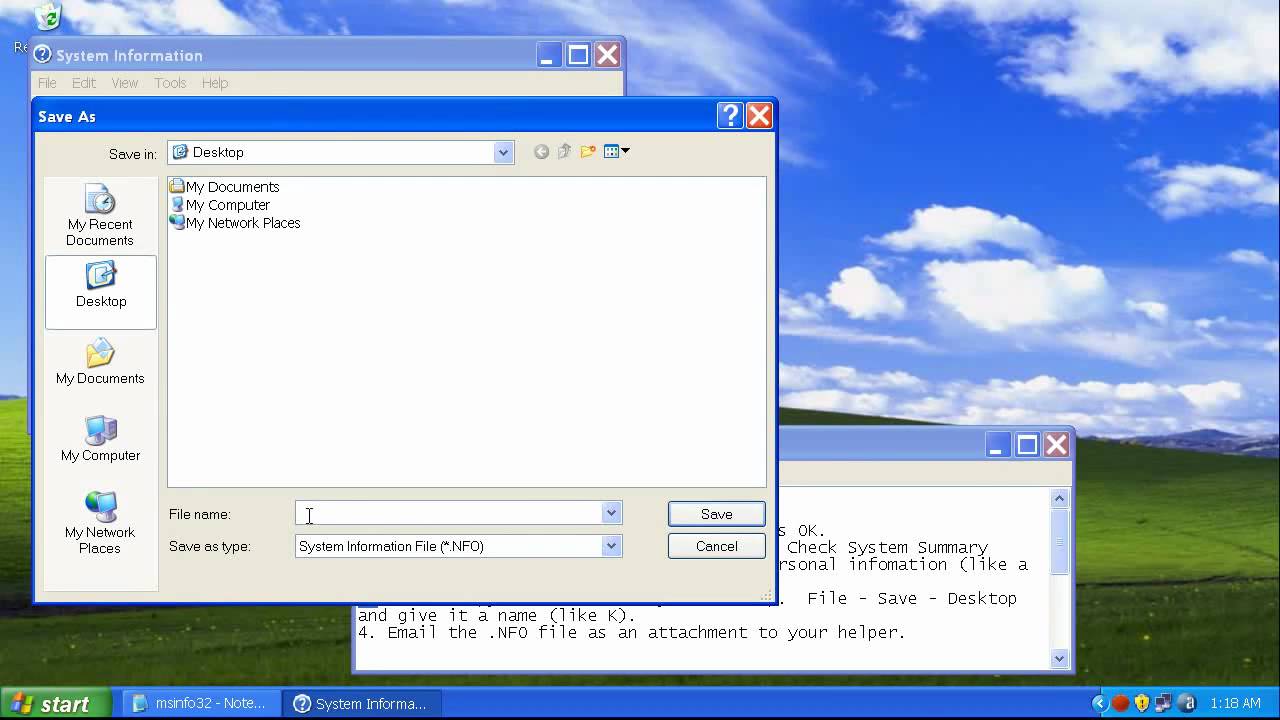Click inside the File name text field
1280x720 pixels.
tap(449, 513)
